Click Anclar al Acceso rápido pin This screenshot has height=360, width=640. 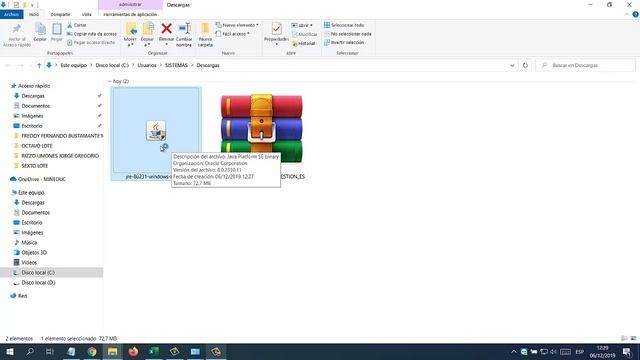click(17, 29)
